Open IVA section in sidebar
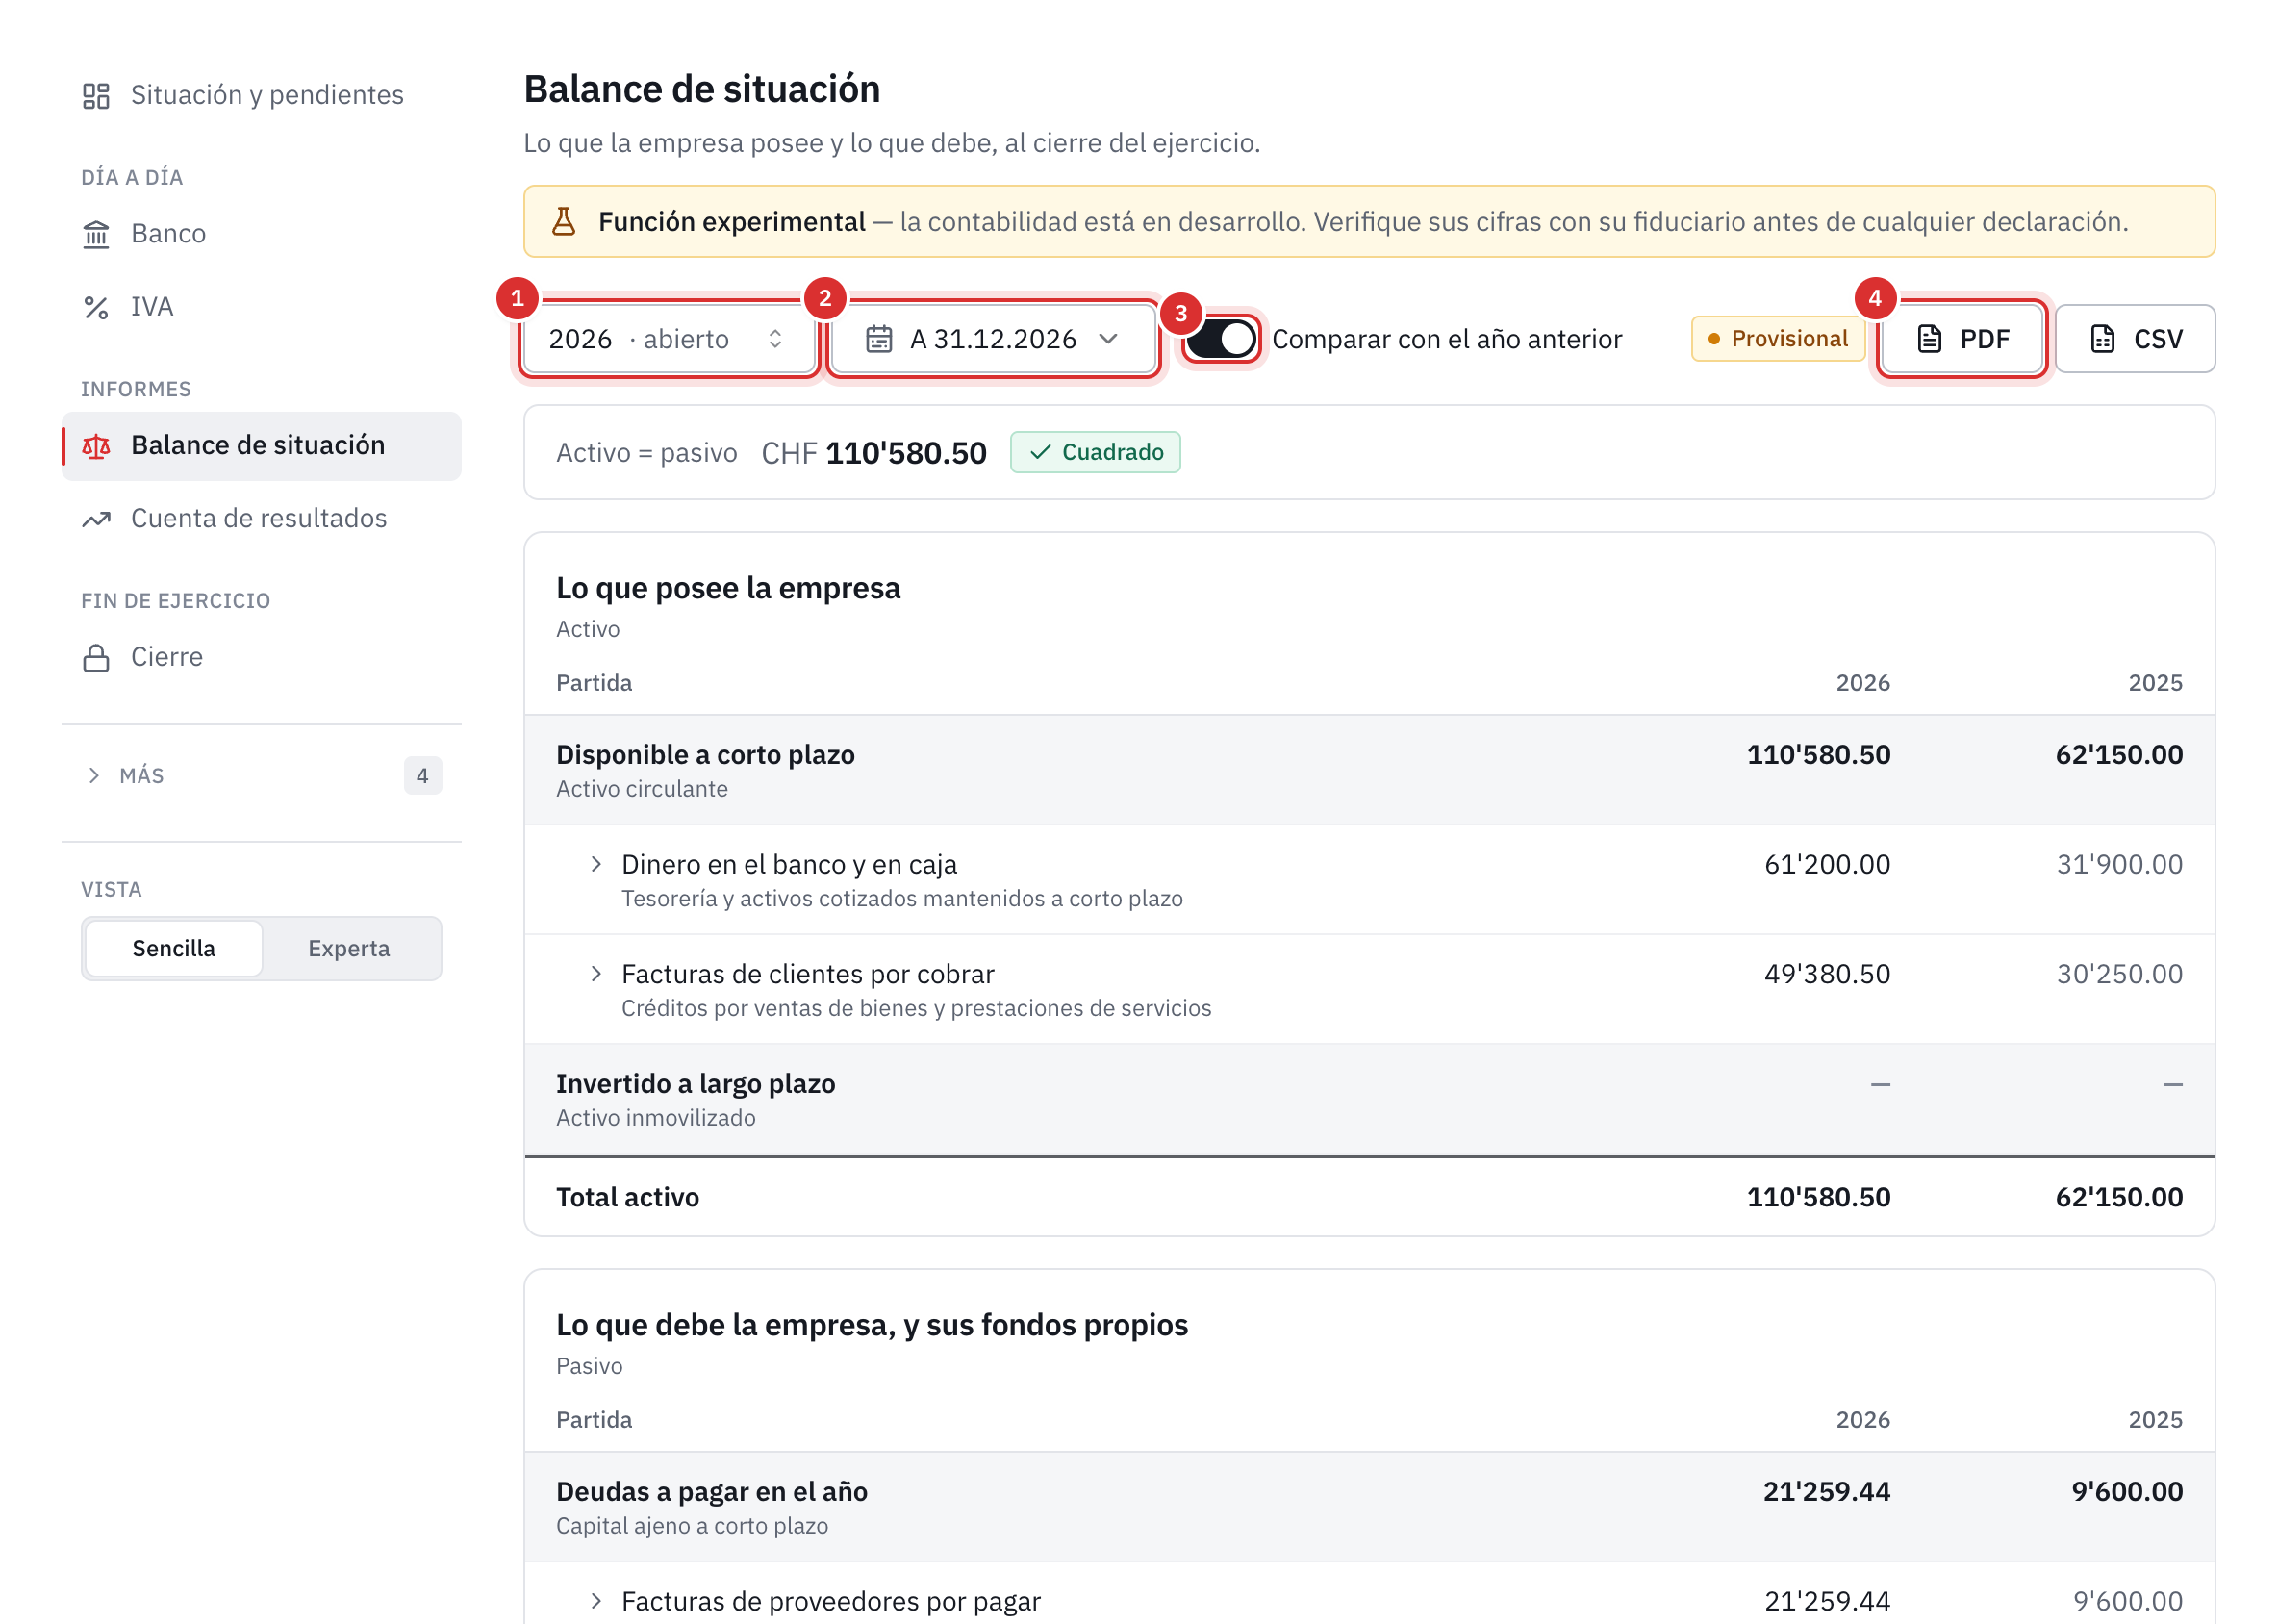 tap(262, 307)
